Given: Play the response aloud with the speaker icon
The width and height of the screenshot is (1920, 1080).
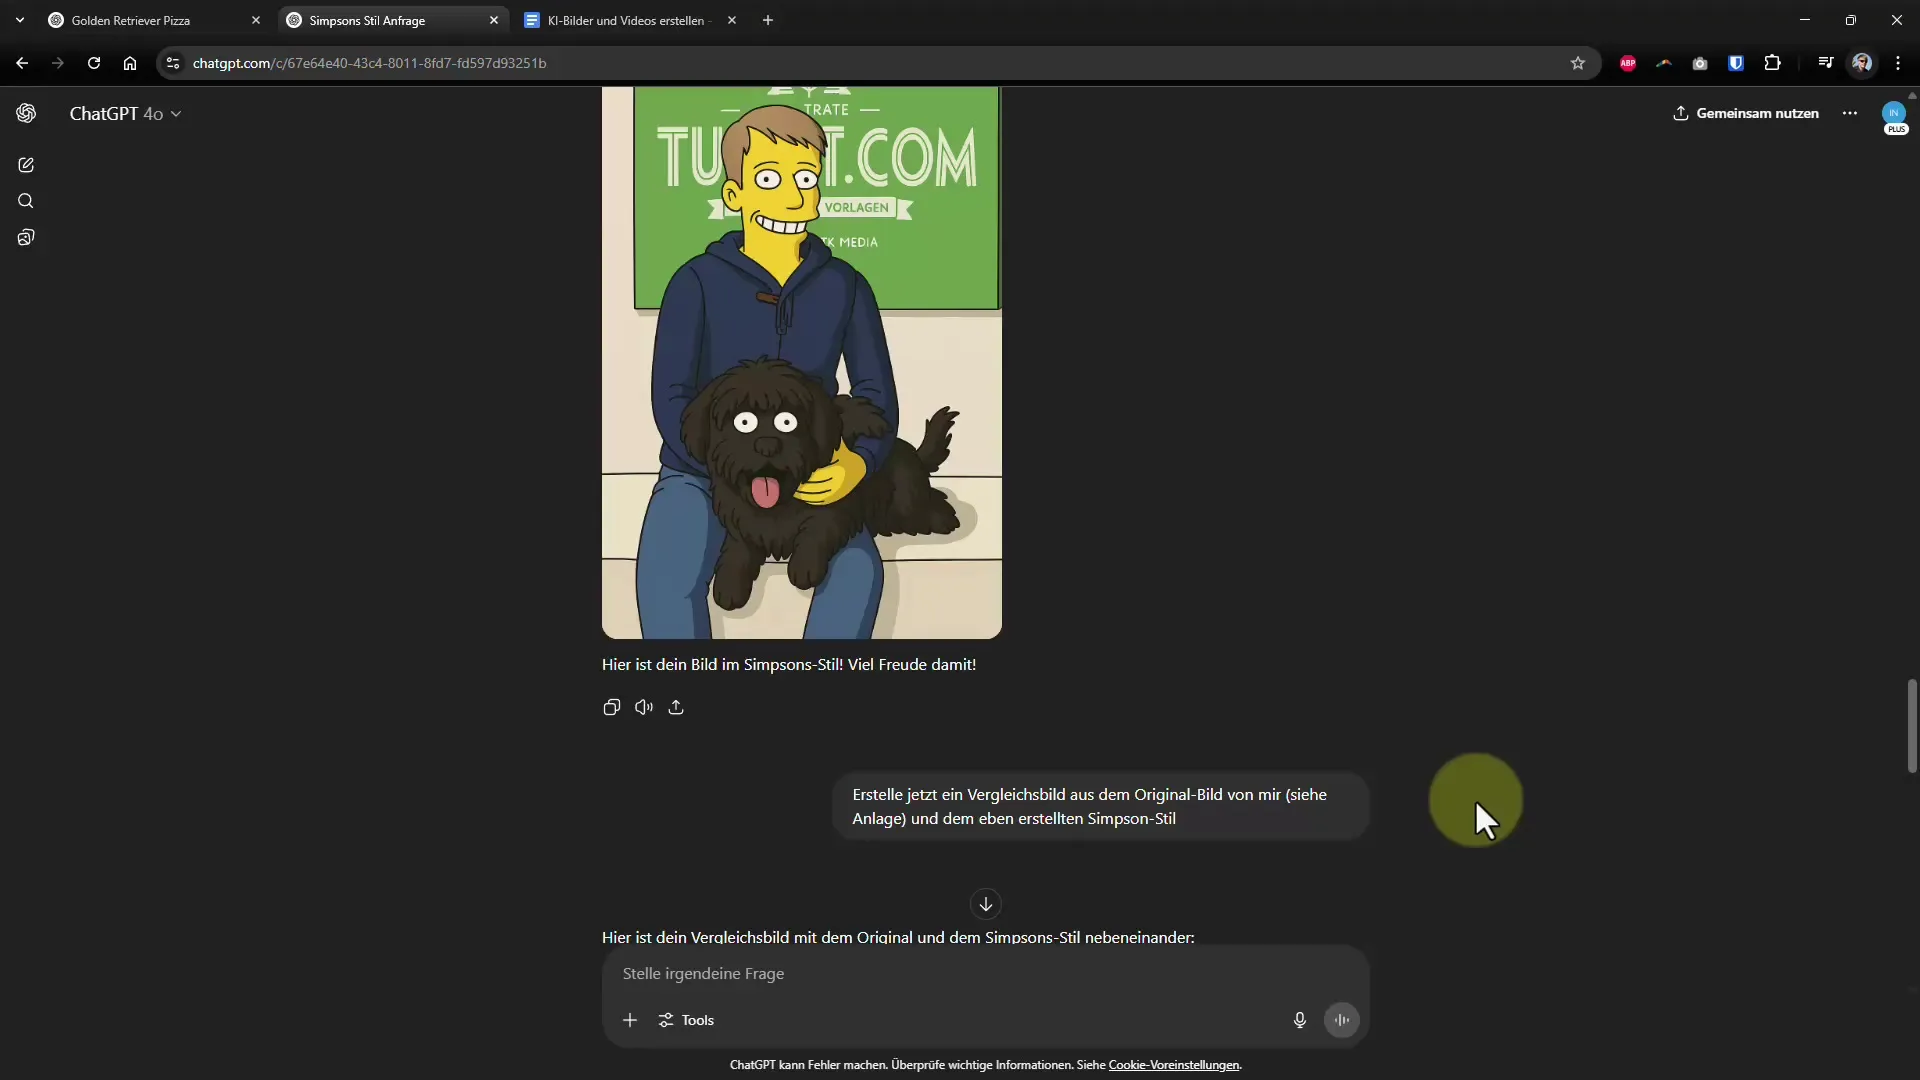Looking at the screenshot, I should point(644,707).
